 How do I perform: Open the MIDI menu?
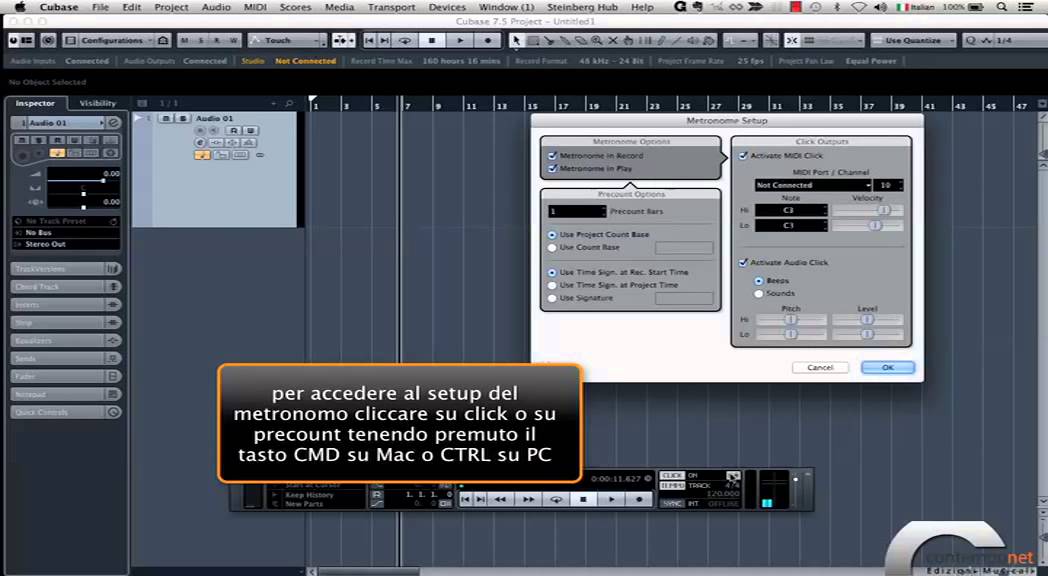255,7
